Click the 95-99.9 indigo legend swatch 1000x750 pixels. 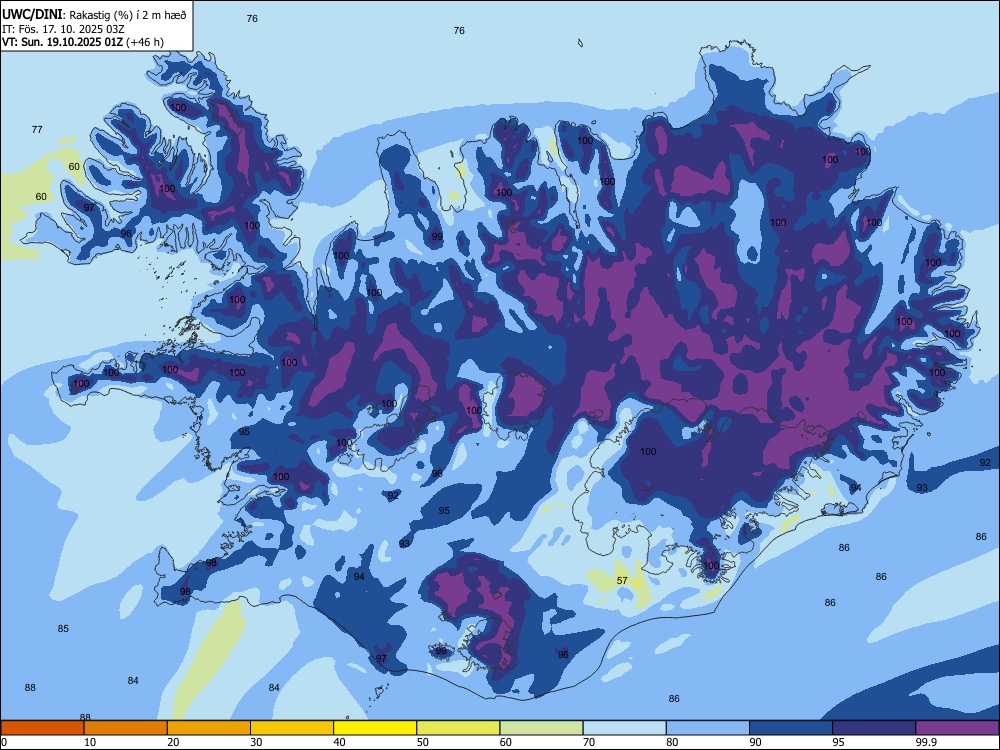874,728
